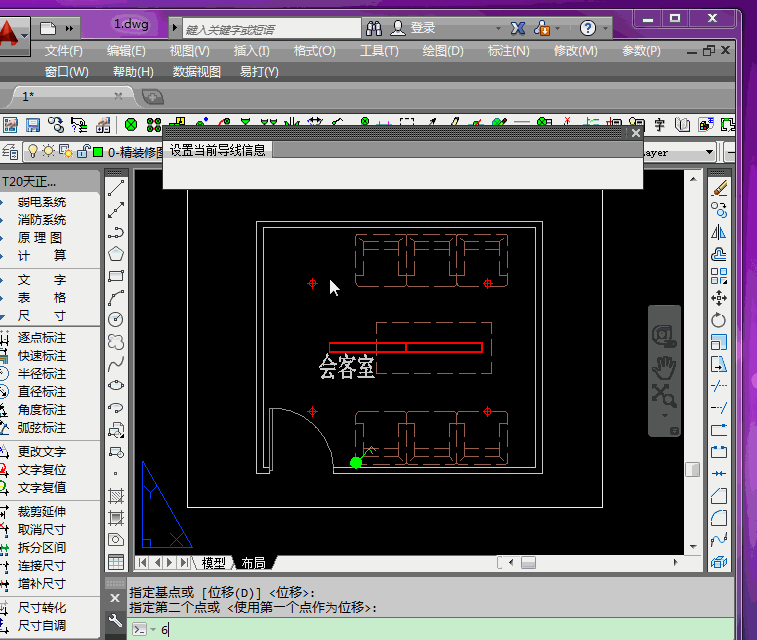The height and width of the screenshot is (640, 757).
Task: Select the Line draw tool
Action: [x=116, y=188]
